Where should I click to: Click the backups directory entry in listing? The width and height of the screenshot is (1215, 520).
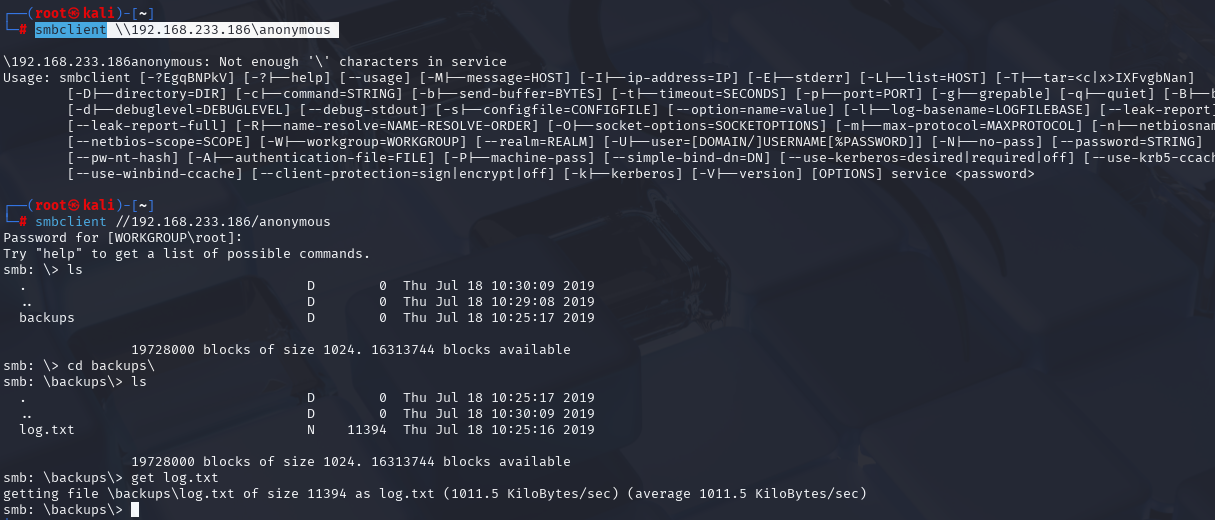click(47, 318)
